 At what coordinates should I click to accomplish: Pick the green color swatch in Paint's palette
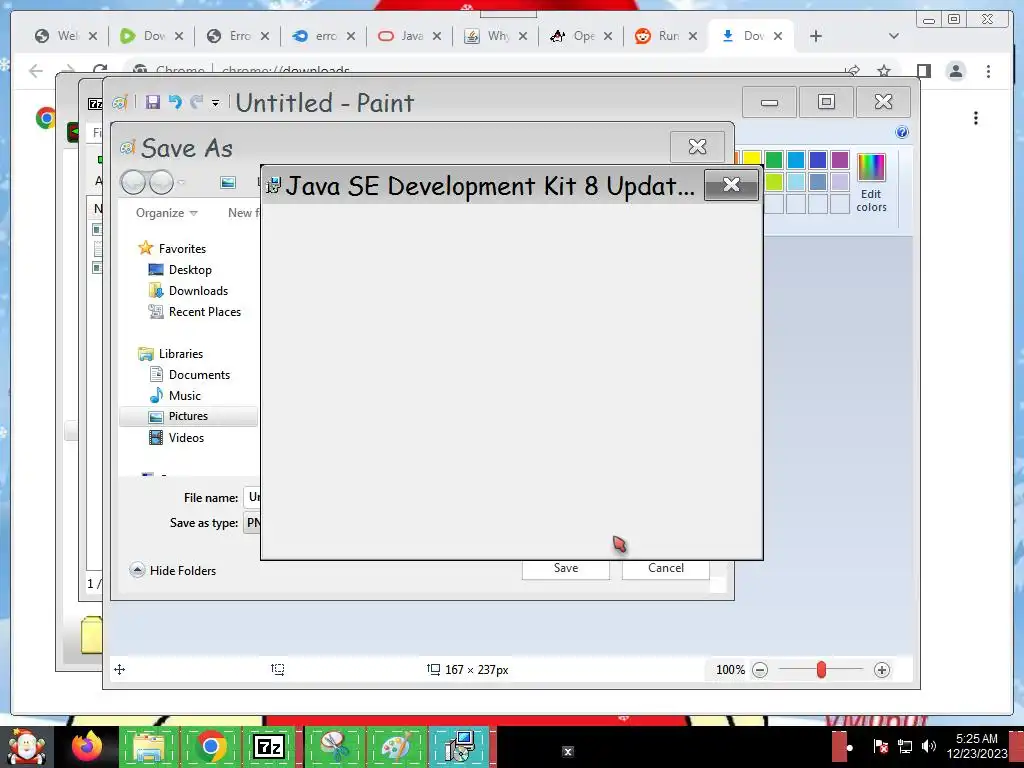click(774, 159)
